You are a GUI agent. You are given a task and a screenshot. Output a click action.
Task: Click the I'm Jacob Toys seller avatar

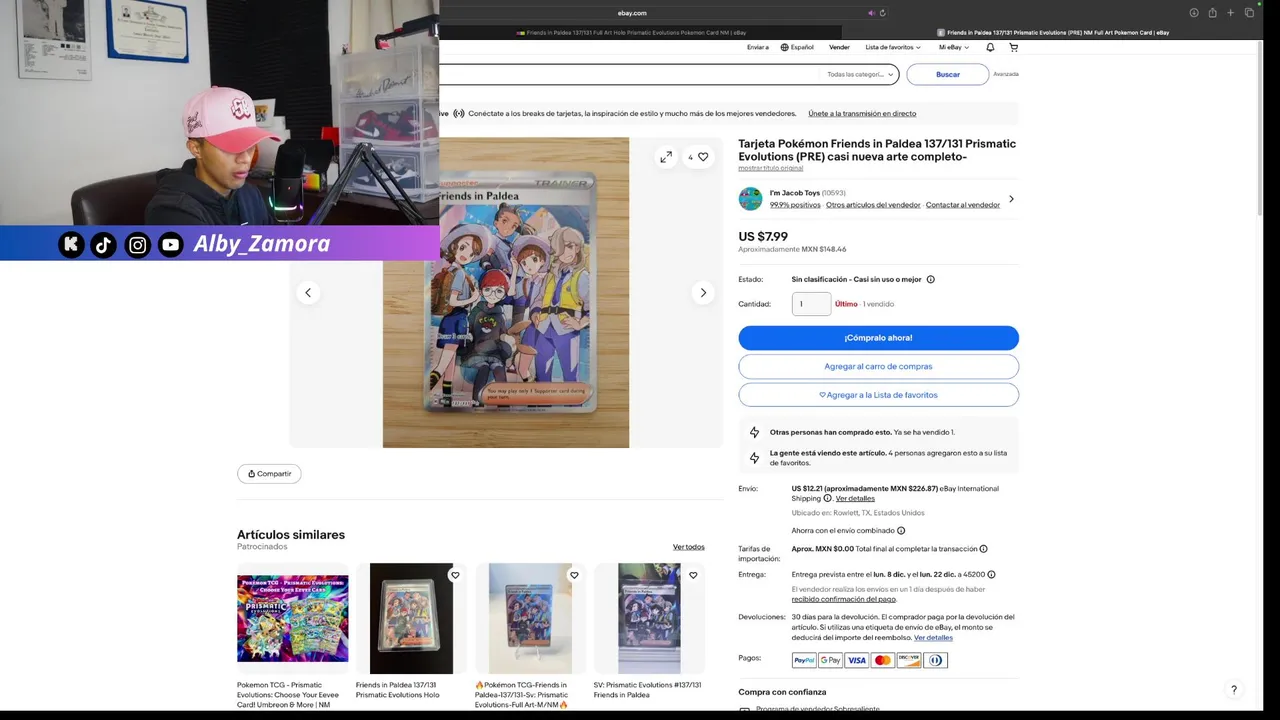[750, 198]
